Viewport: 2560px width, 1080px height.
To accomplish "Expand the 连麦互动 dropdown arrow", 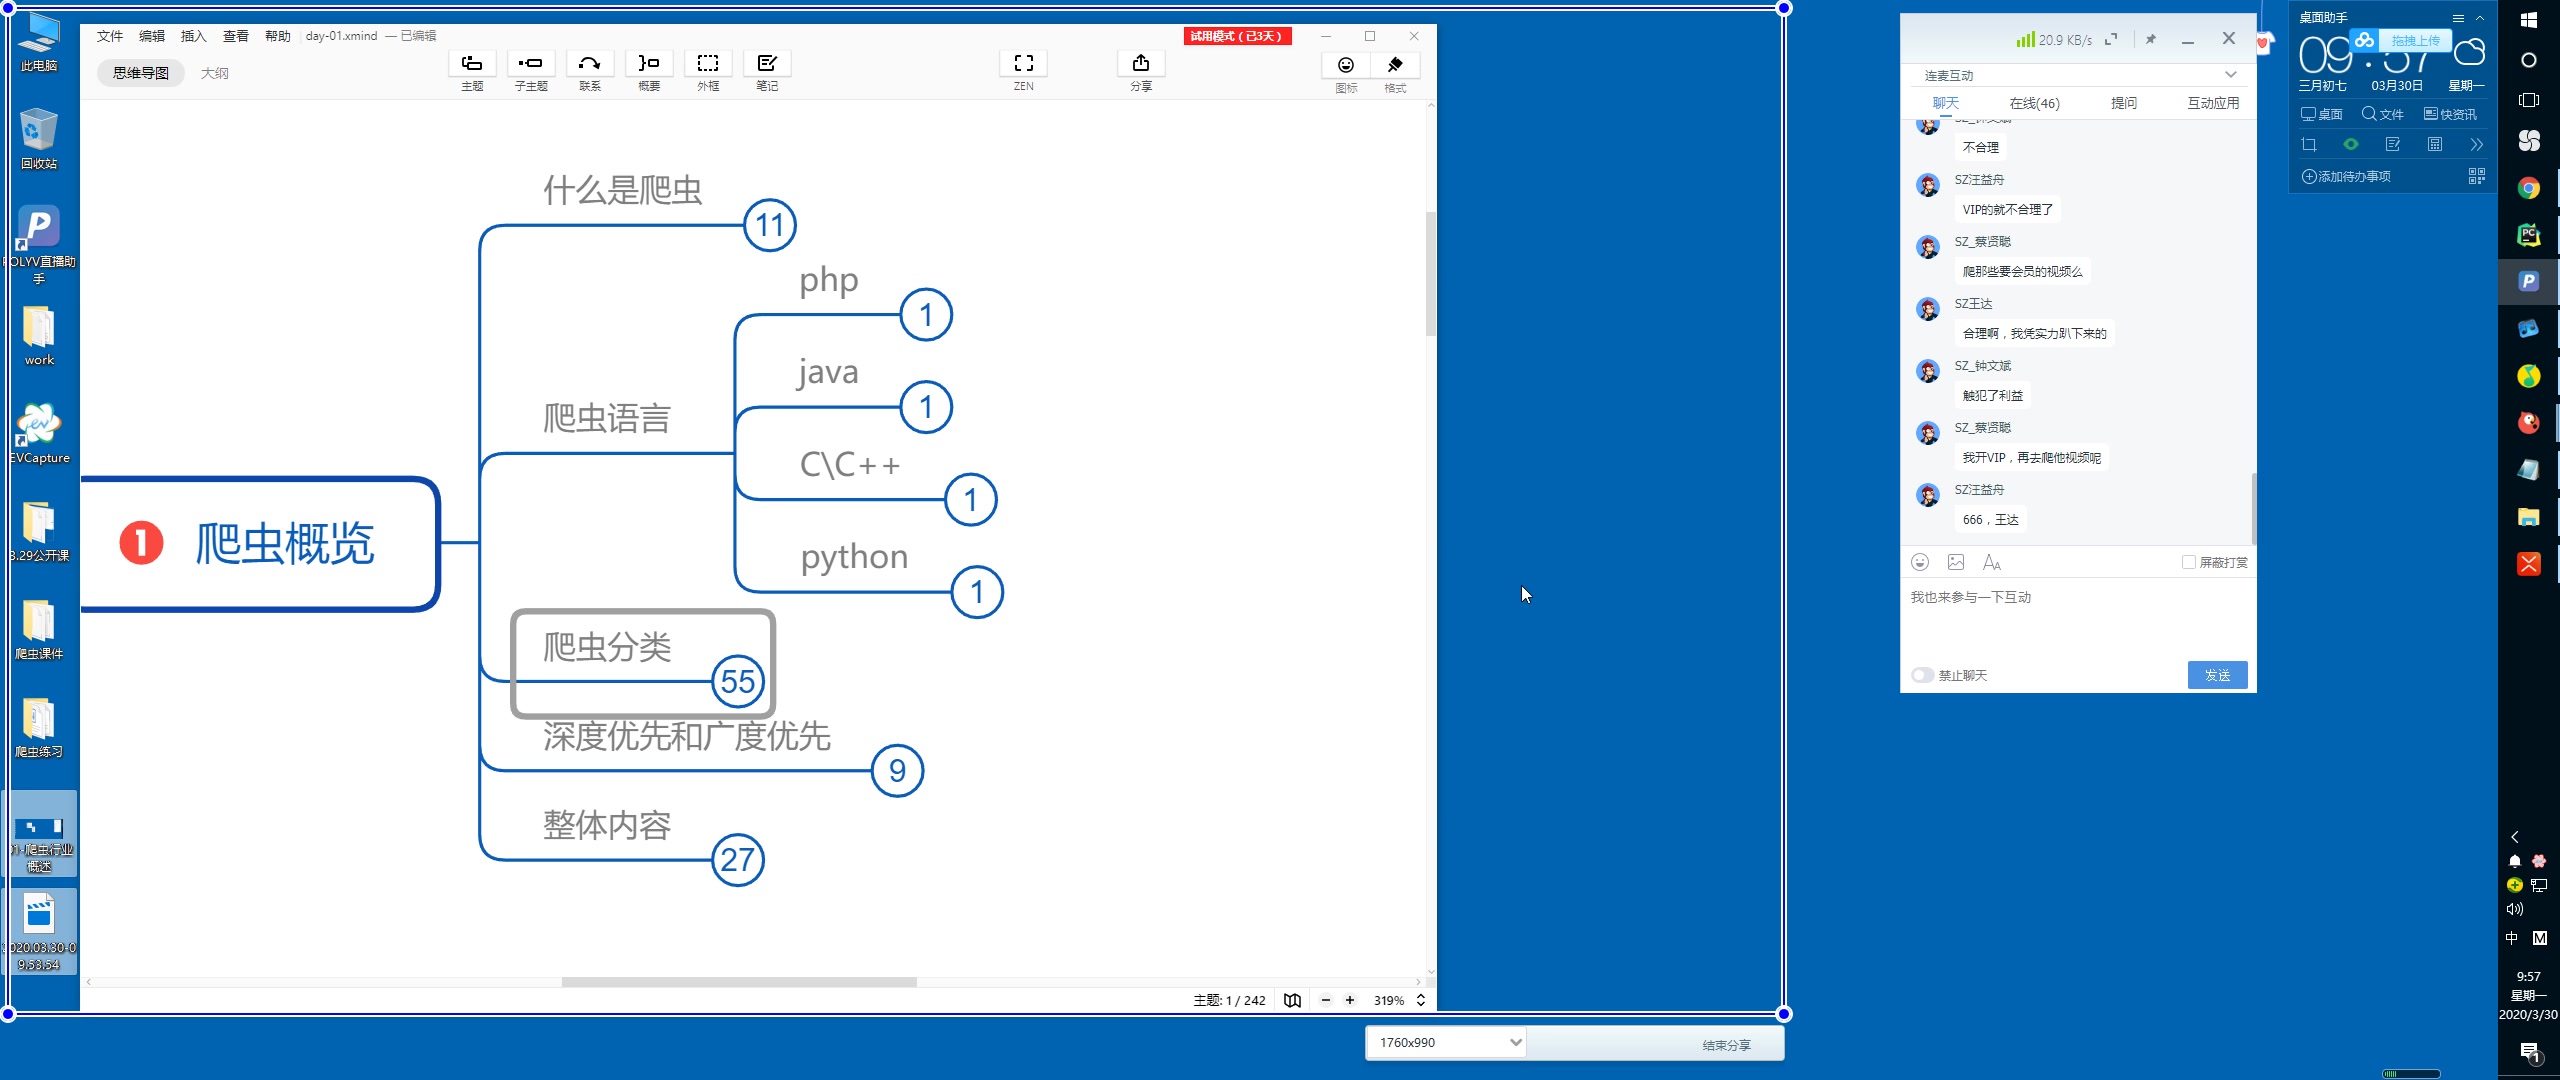I will pos(2230,75).
